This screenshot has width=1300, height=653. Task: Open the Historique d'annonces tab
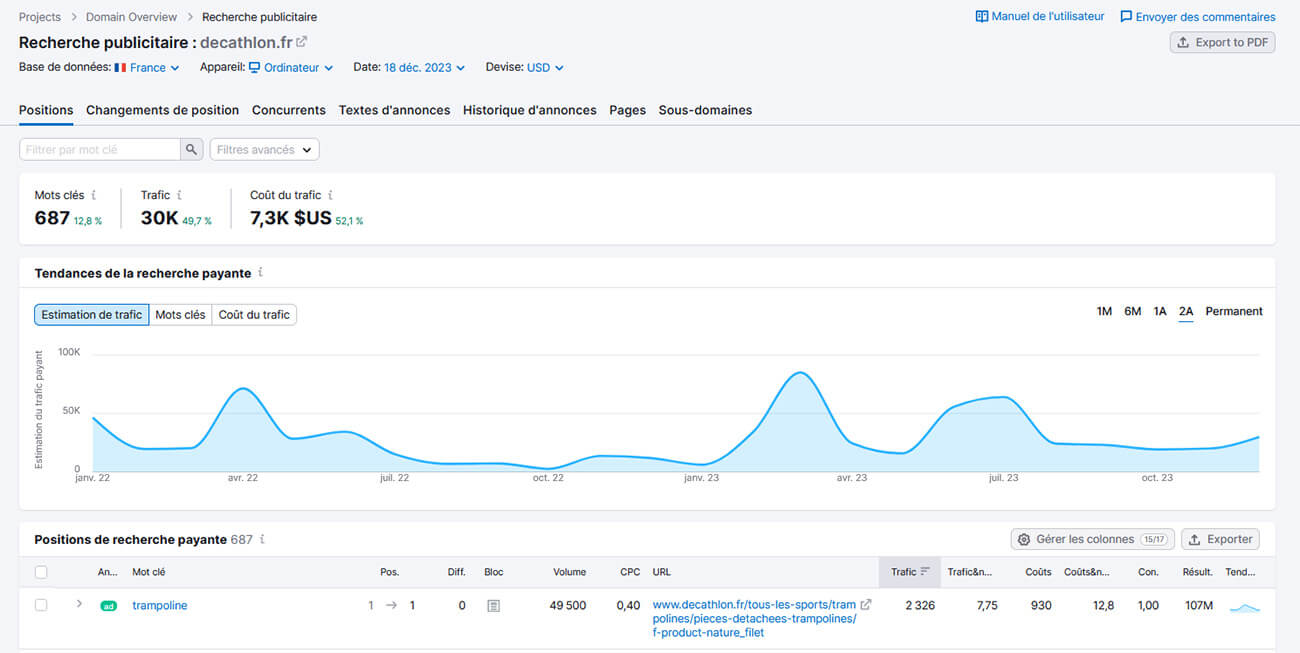click(530, 110)
